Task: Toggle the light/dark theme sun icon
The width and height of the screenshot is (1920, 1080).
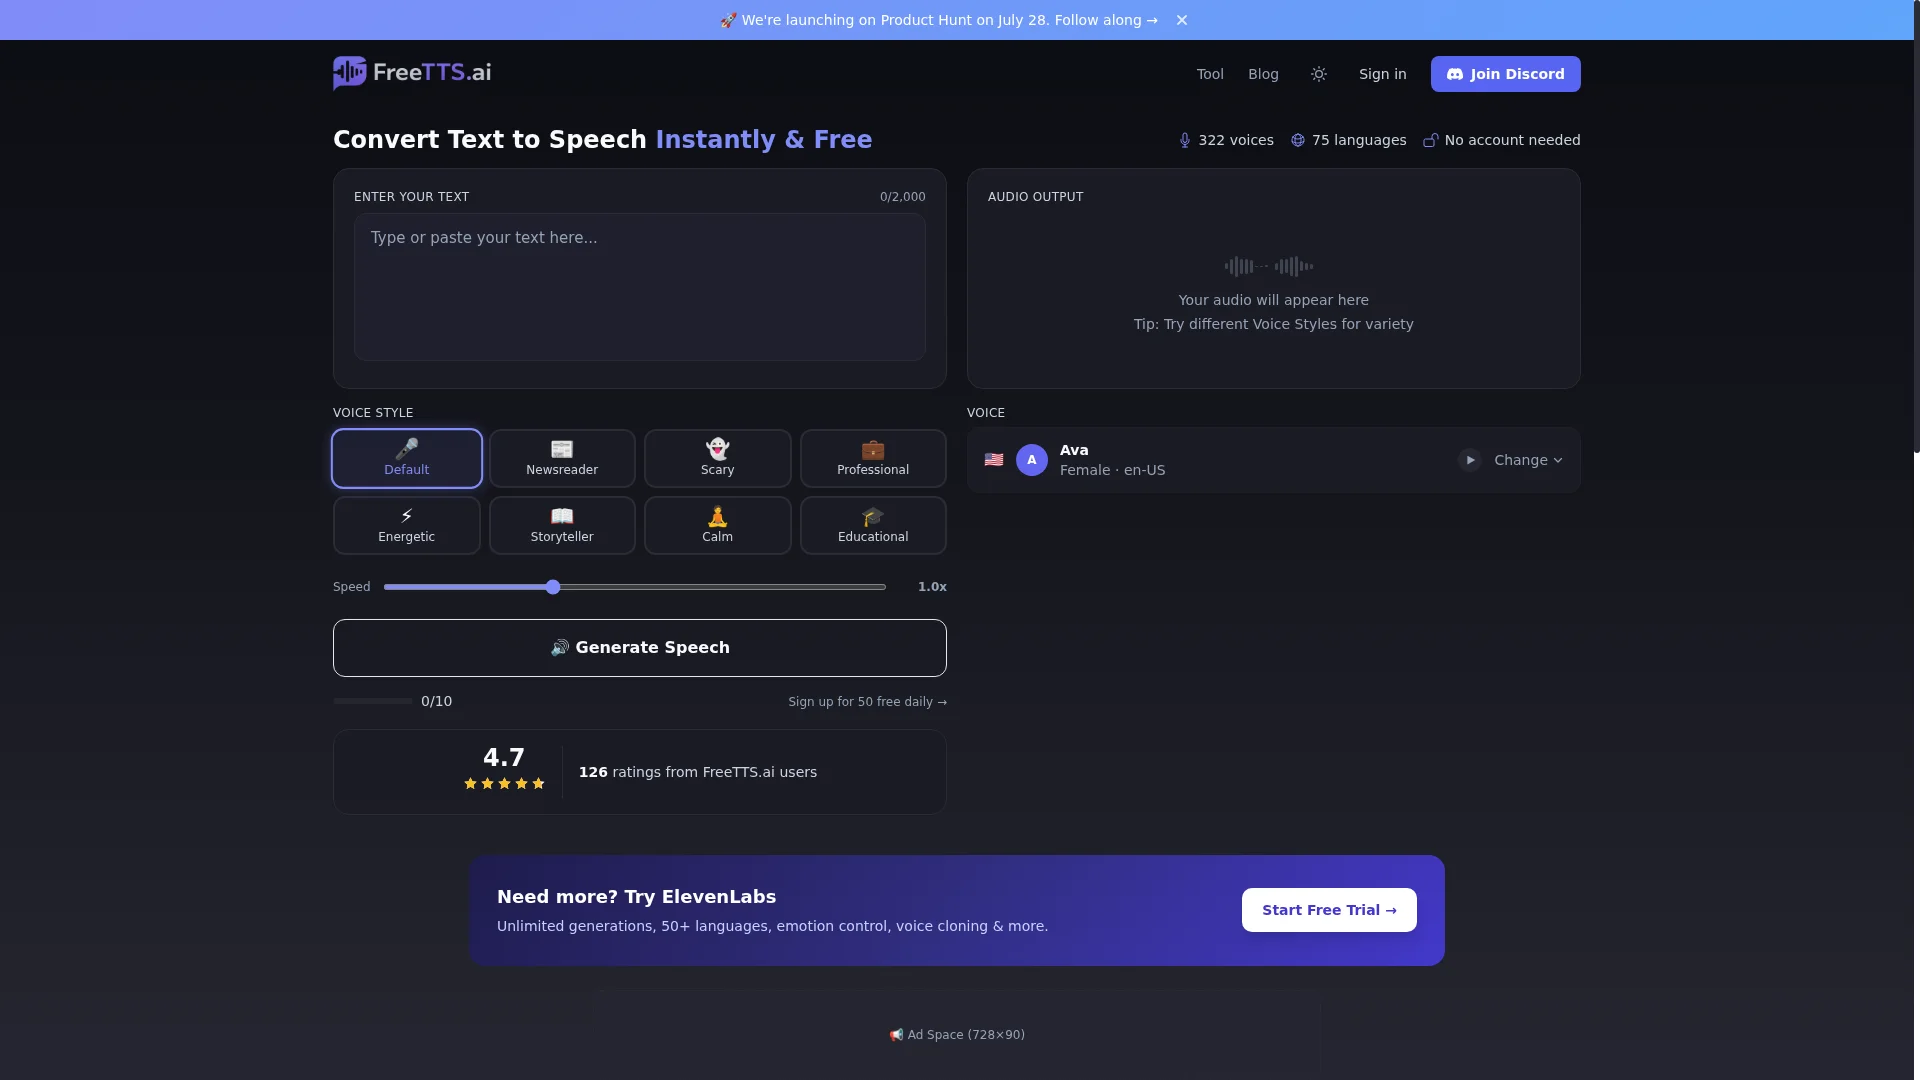Action: coord(1319,74)
